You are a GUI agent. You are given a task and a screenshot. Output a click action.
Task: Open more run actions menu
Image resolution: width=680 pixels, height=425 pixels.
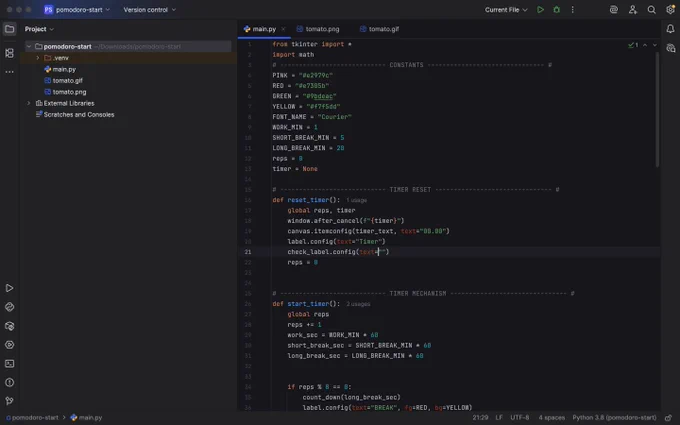(572, 10)
